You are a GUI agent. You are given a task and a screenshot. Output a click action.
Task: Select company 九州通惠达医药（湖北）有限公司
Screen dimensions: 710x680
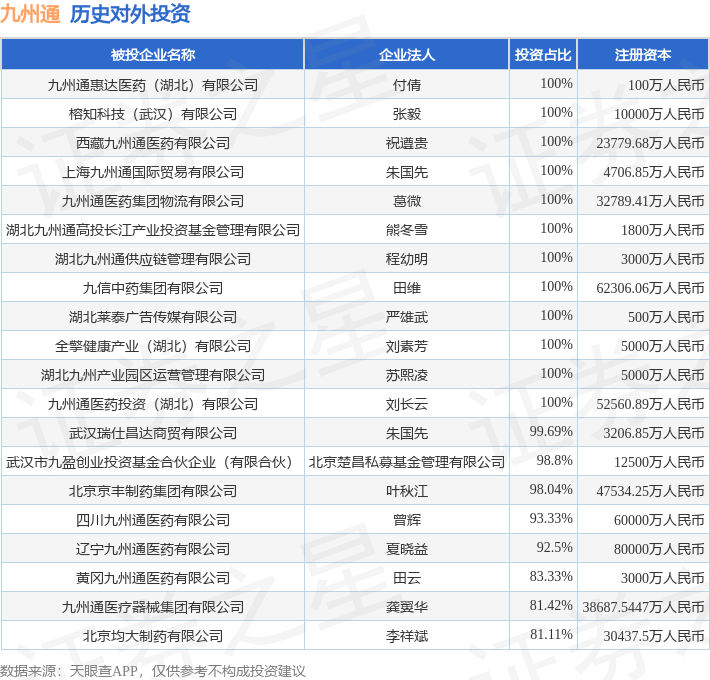pos(153,85)
